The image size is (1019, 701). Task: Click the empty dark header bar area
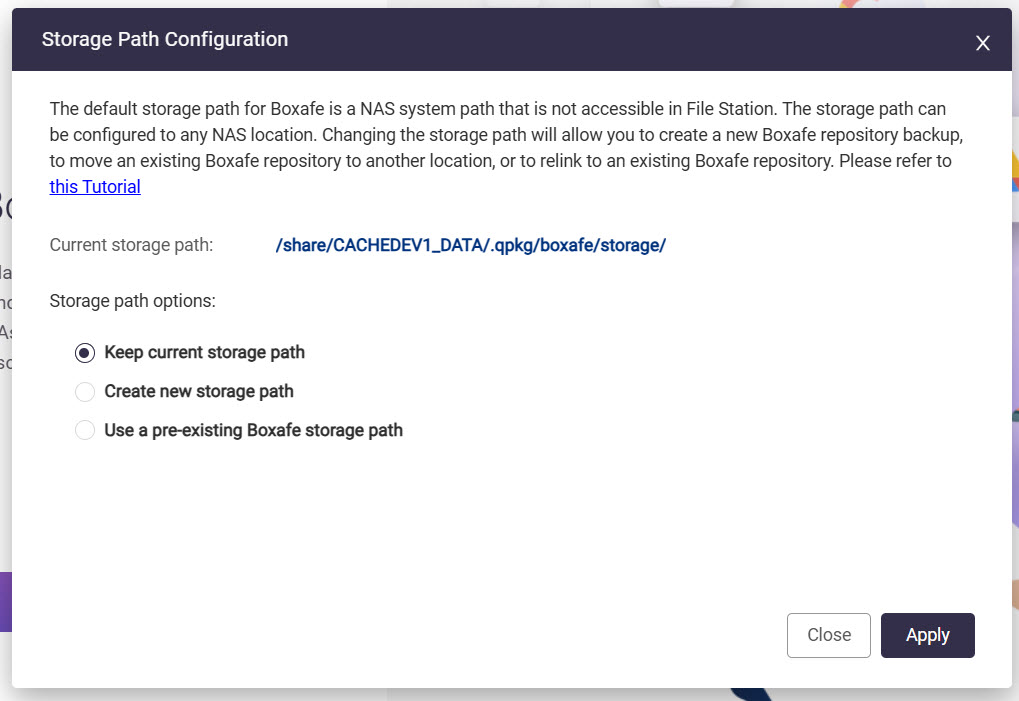pos(600,40)
